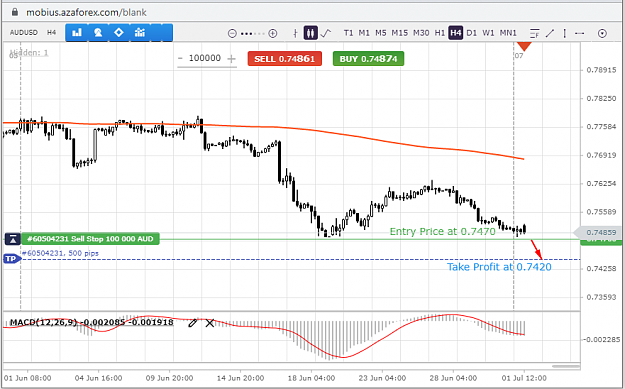Switch to line chart type
625x389 pixels.
point(326,33)
